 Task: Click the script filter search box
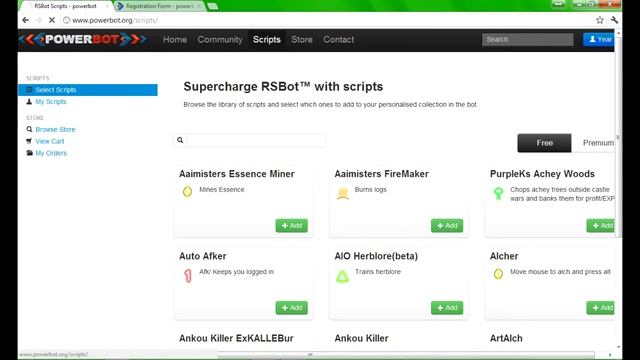(256, 140)
